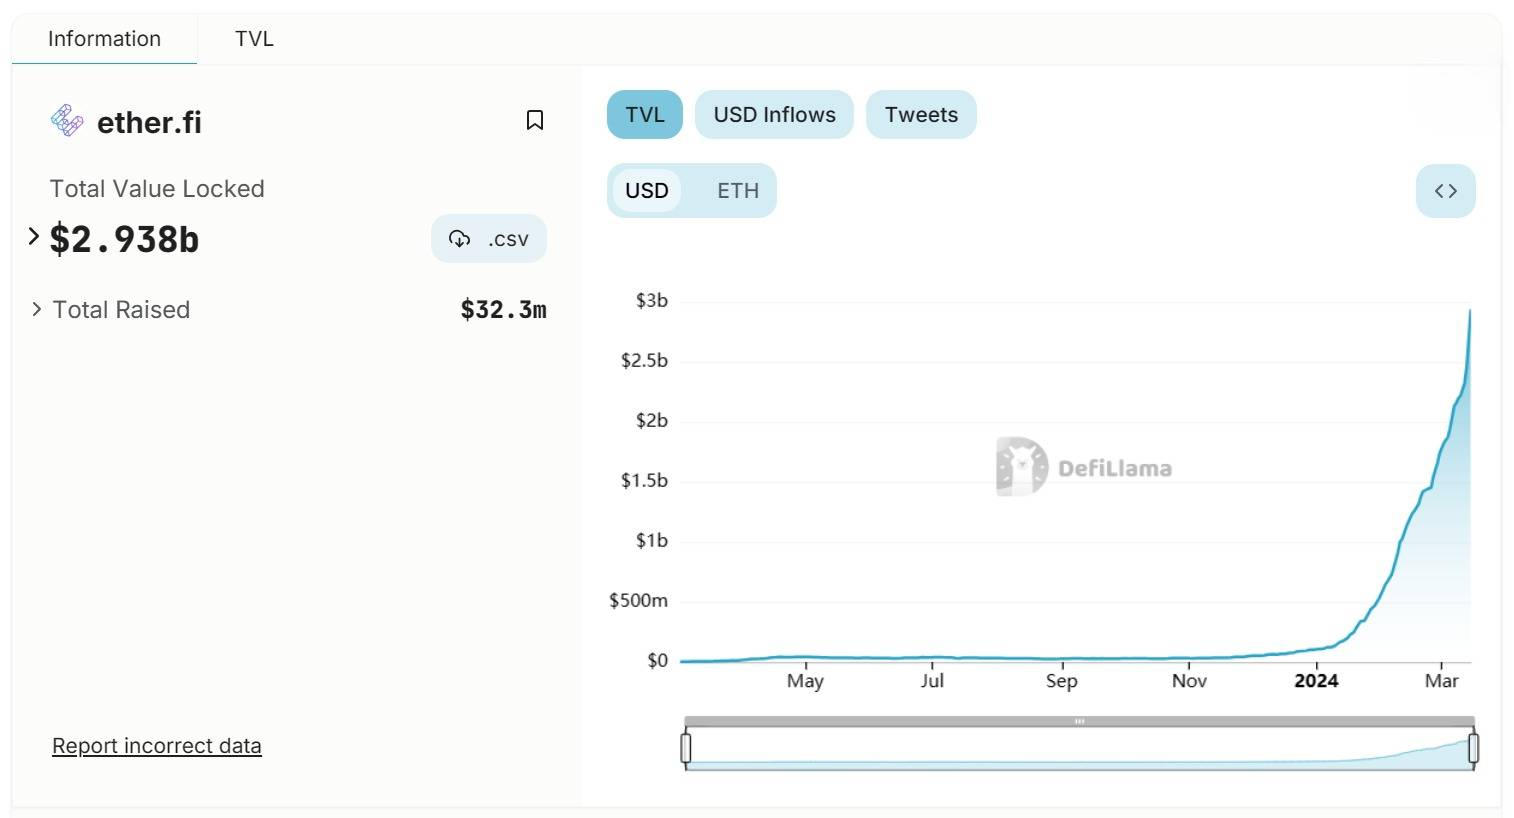Click the top drag bar of range selector
Image resolution: width=1514 pixels, height=818 pixels.
click(x=1079, y=721)
